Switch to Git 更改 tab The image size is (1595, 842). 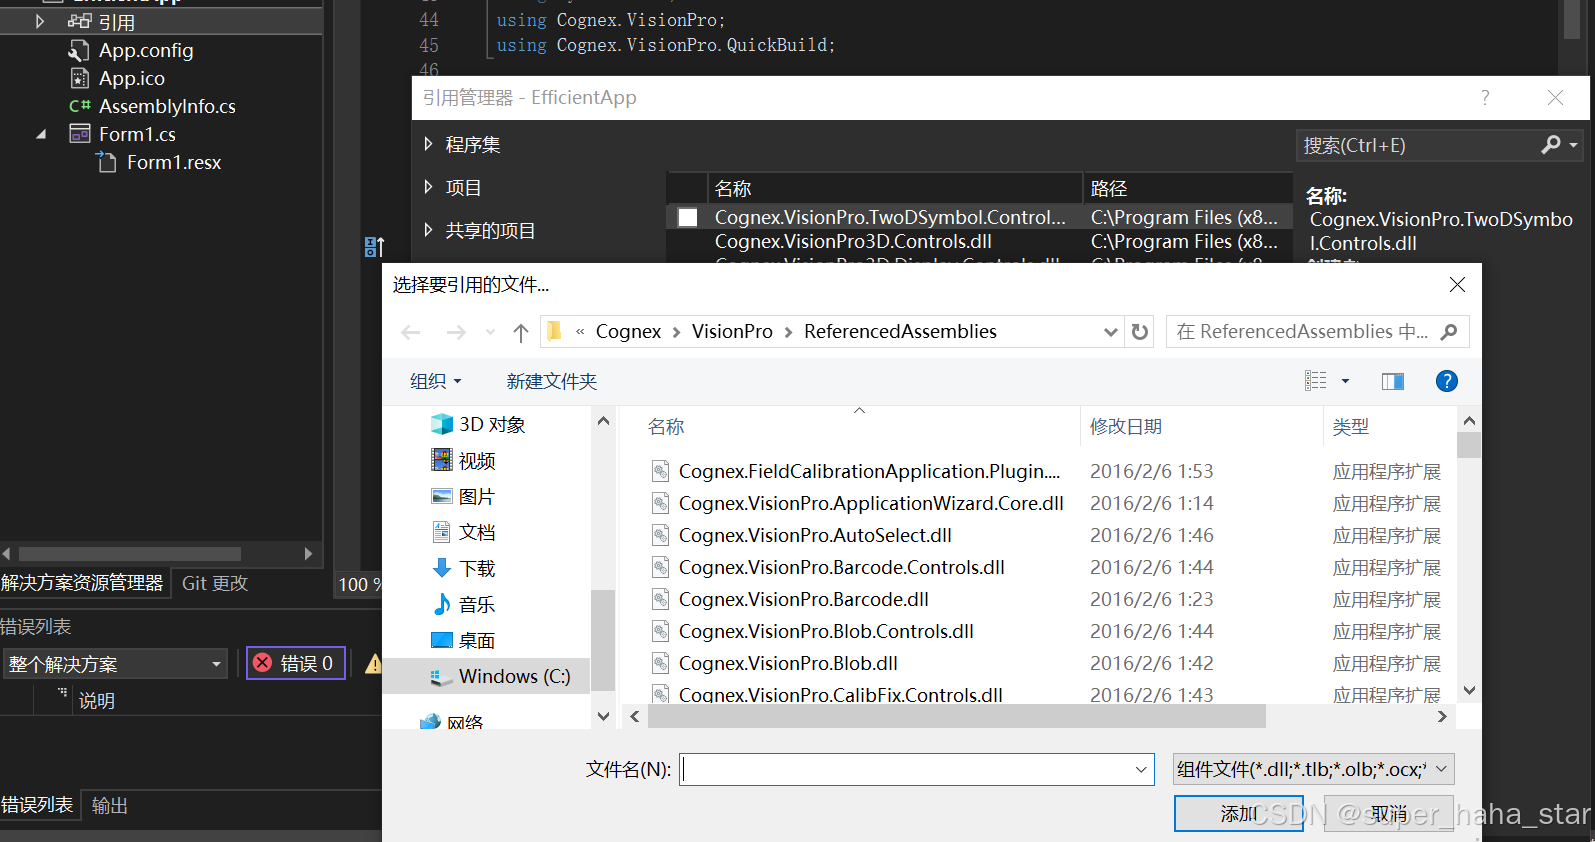[215, 583]
